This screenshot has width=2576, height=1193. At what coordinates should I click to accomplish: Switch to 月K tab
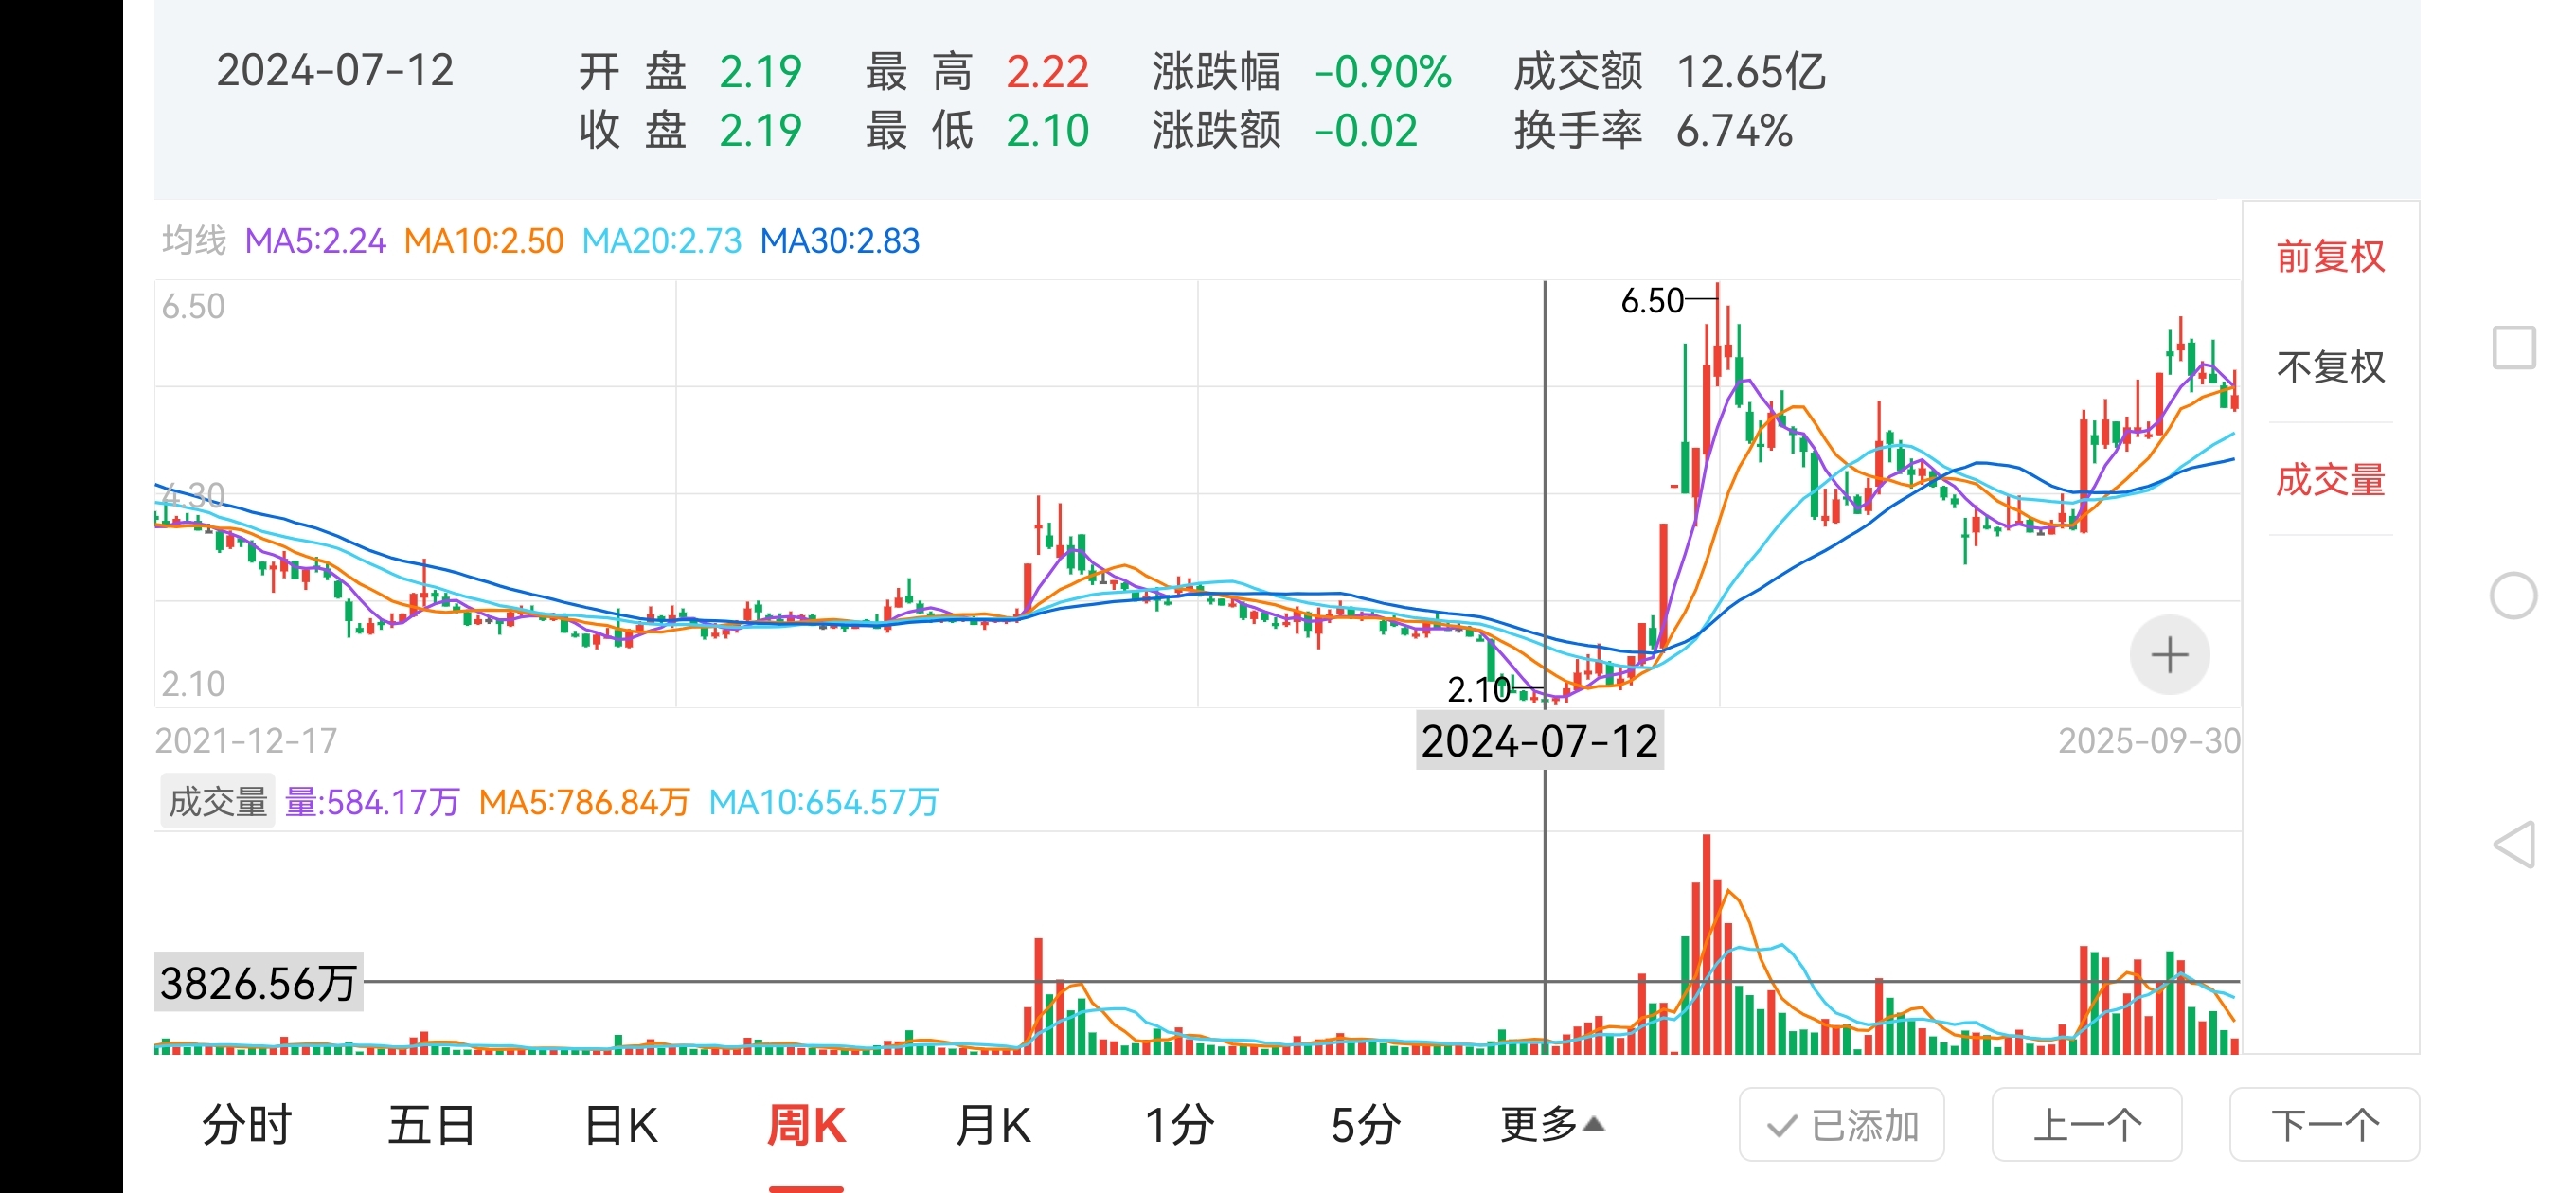click(x=993, y=1126)
